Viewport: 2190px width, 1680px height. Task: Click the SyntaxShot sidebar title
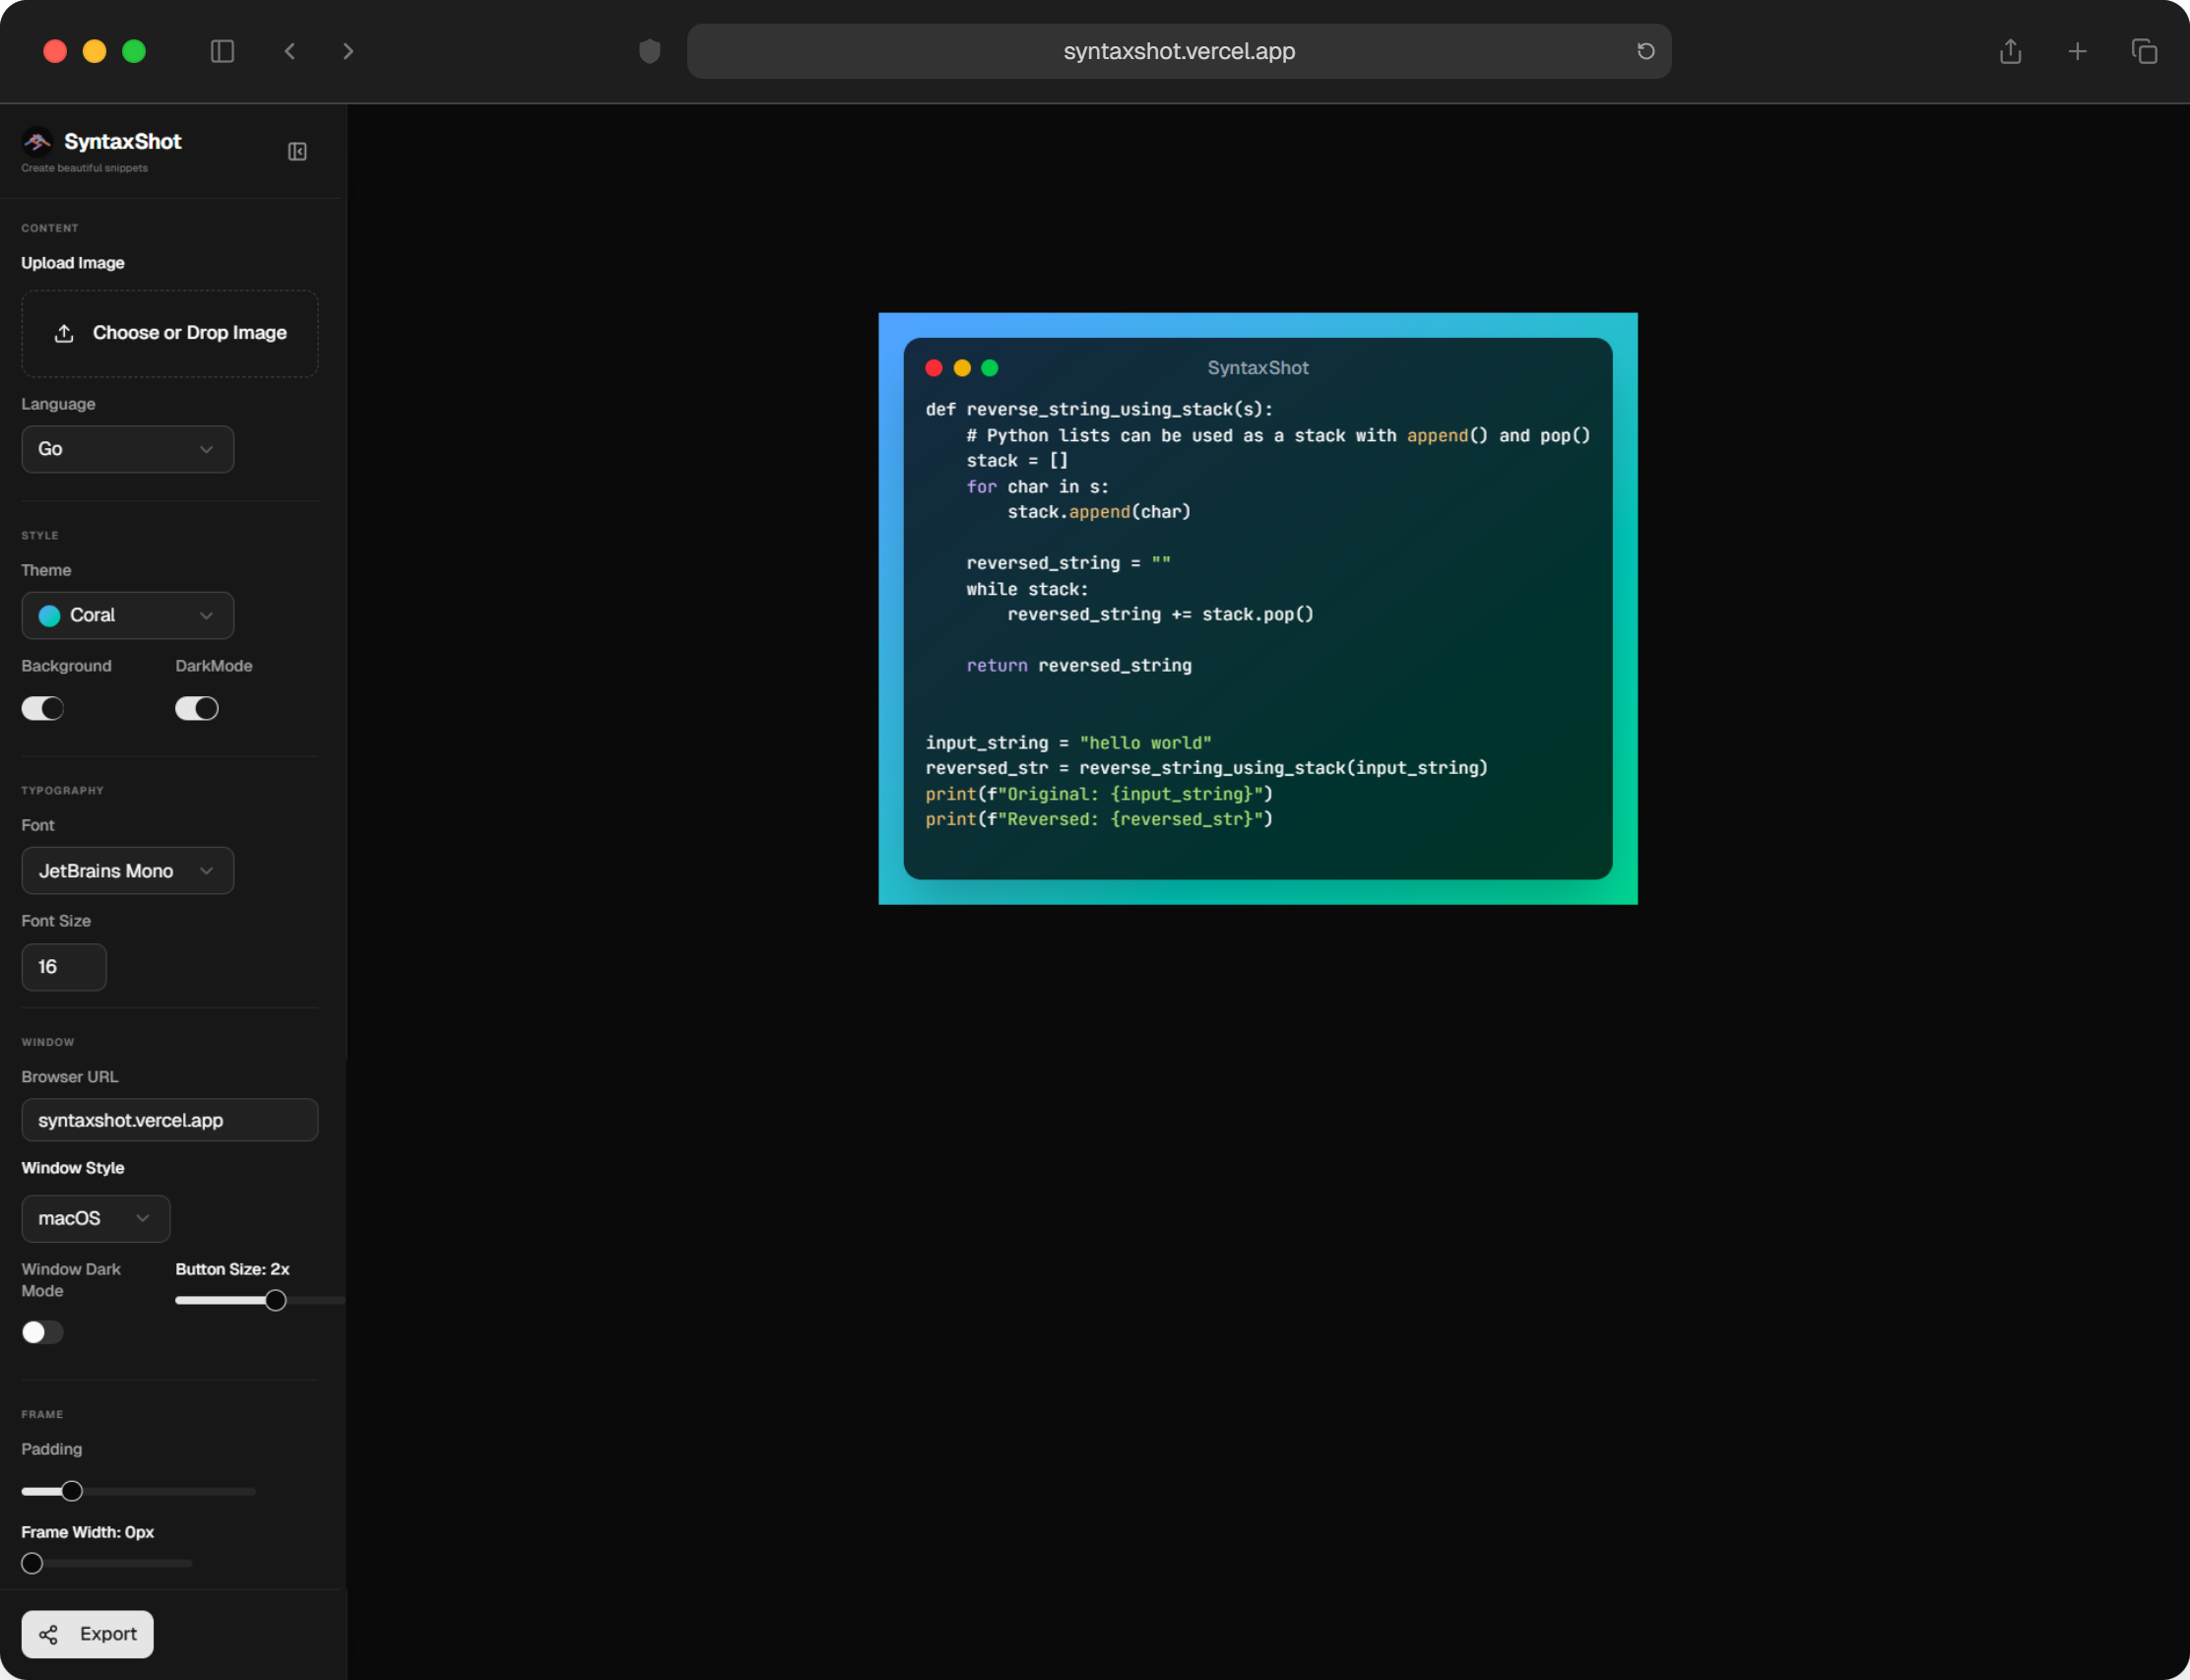pyautogui.click(x=123, y=142)
